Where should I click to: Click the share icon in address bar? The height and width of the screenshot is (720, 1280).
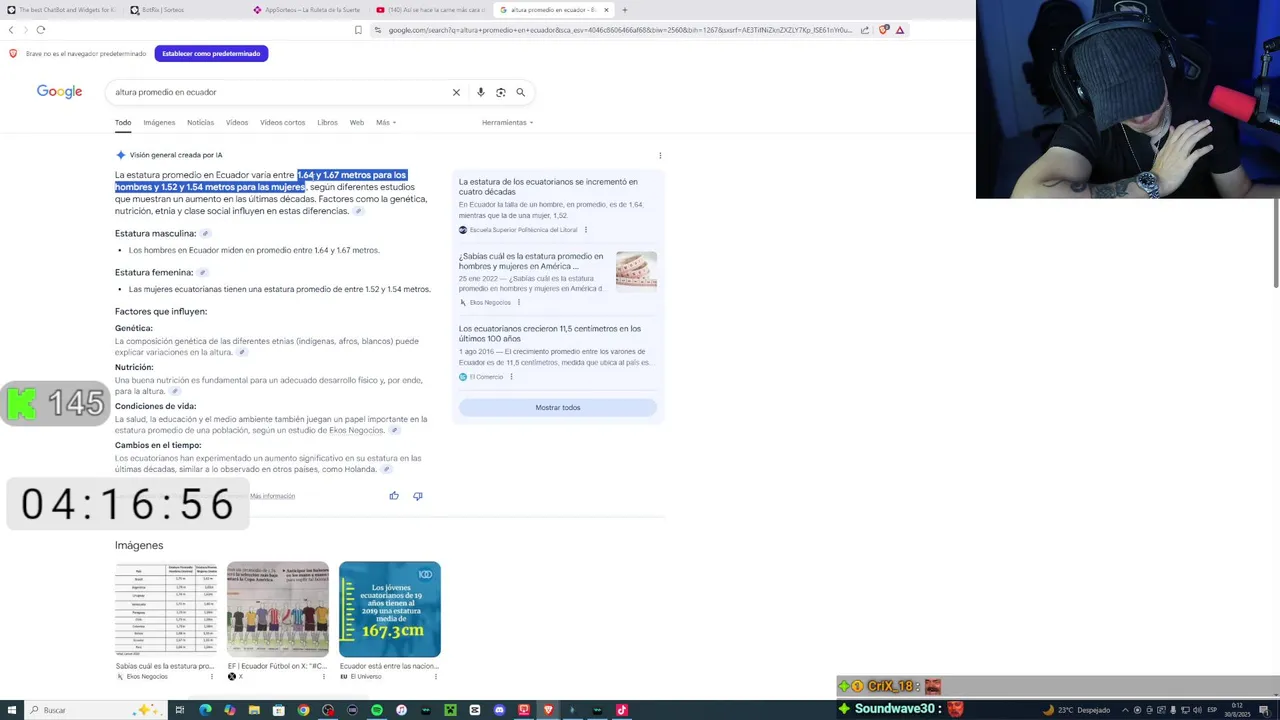click(865, 30)
